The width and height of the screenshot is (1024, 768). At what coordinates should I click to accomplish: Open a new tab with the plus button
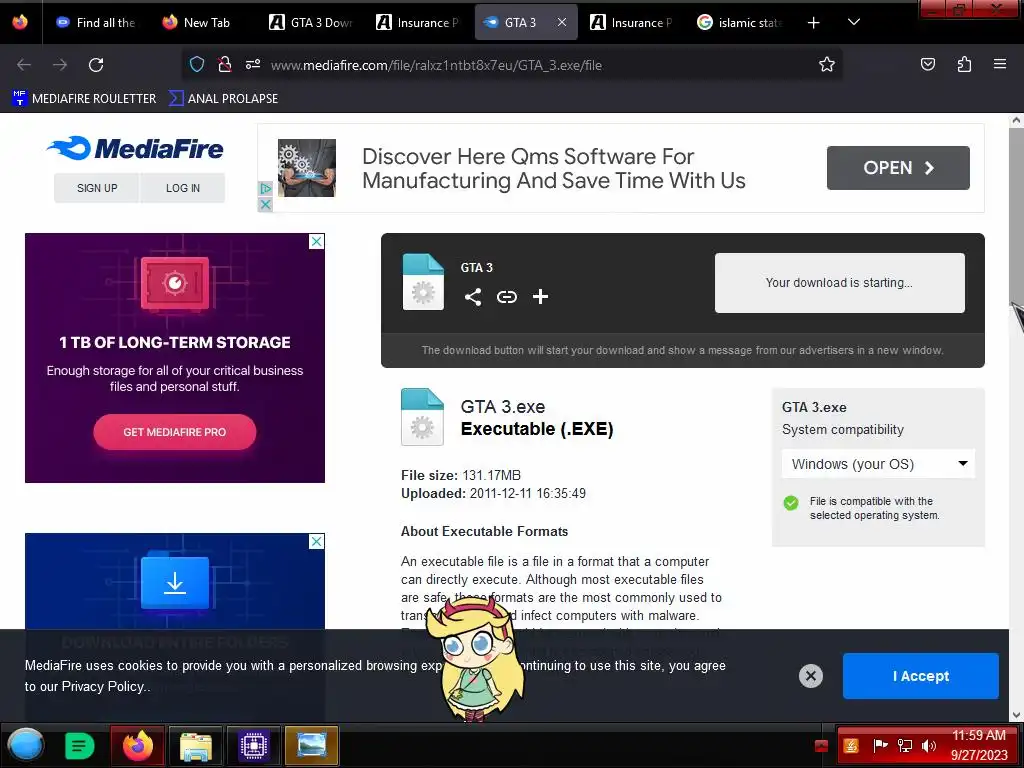[x=814, y=23]
